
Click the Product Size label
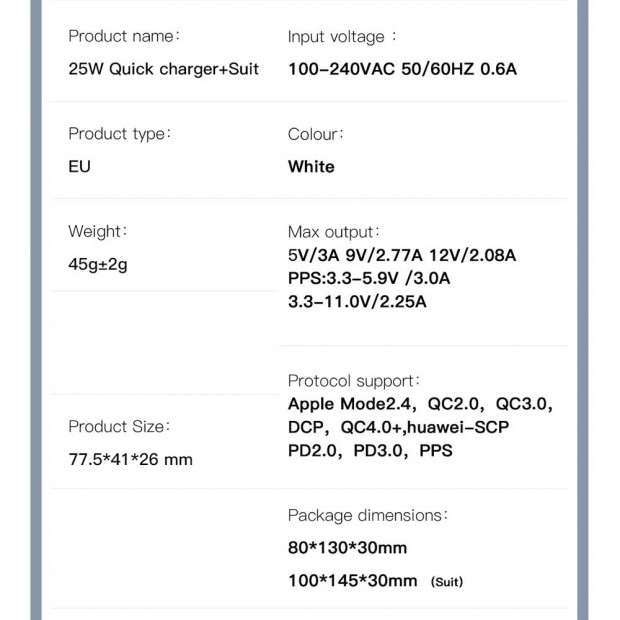119,427
